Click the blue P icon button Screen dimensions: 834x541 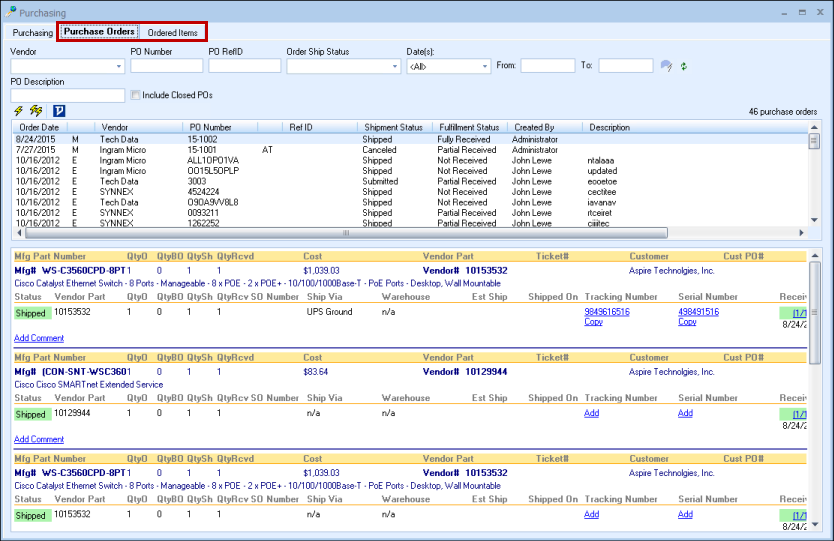tap(59, 110)
